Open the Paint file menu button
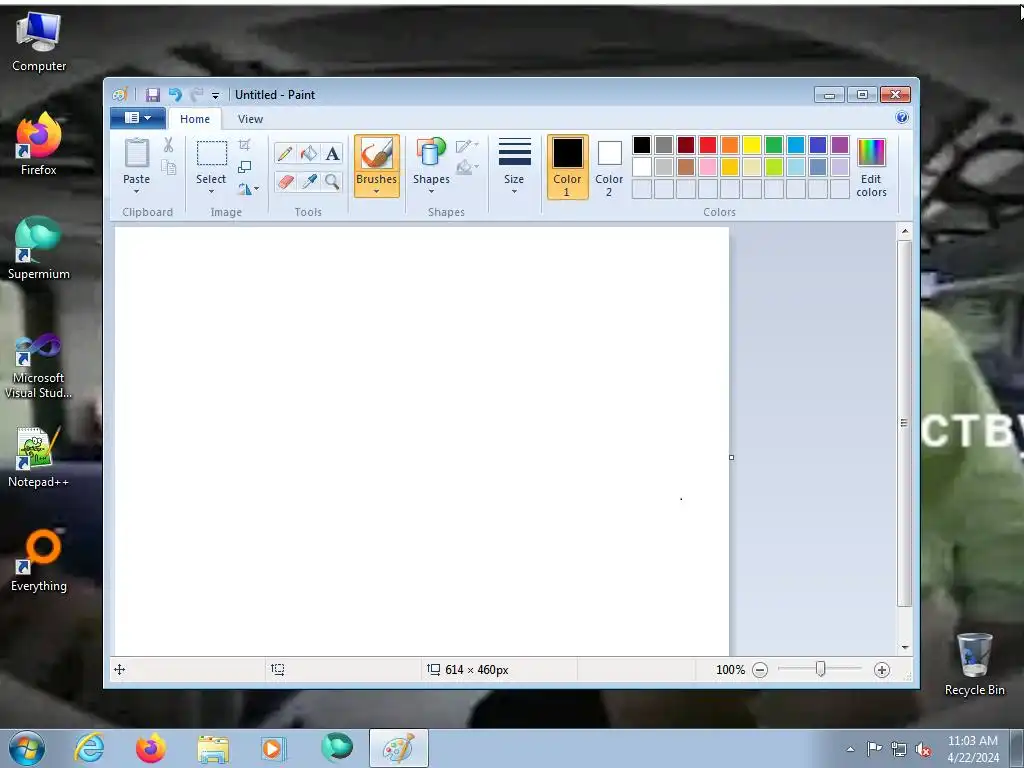 [x=138, y=118]
